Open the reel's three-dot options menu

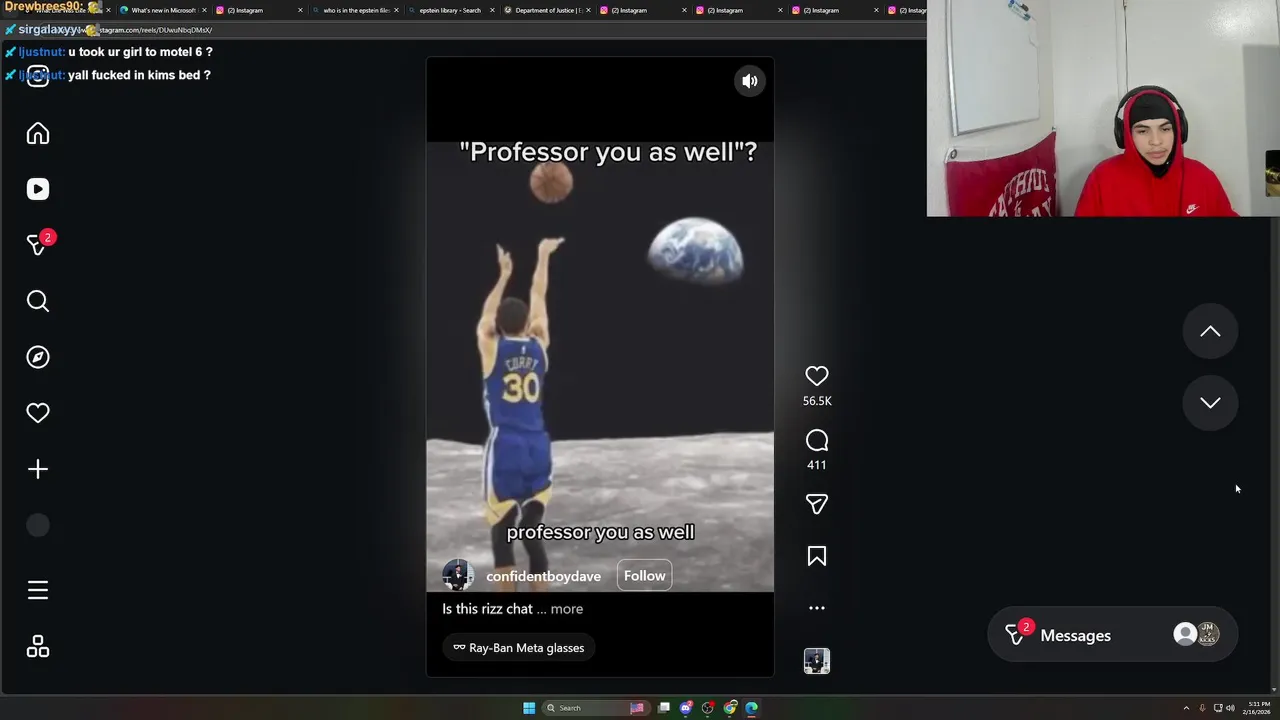pos(817,608)
